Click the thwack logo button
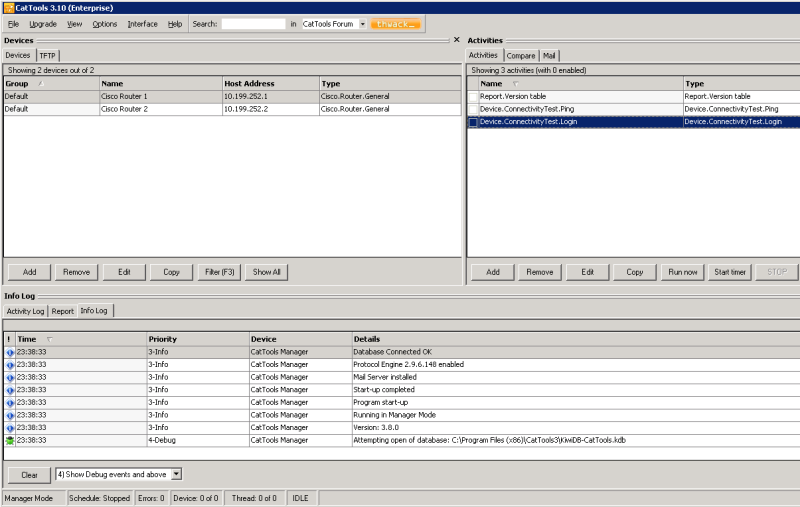 tap(395, 24)
